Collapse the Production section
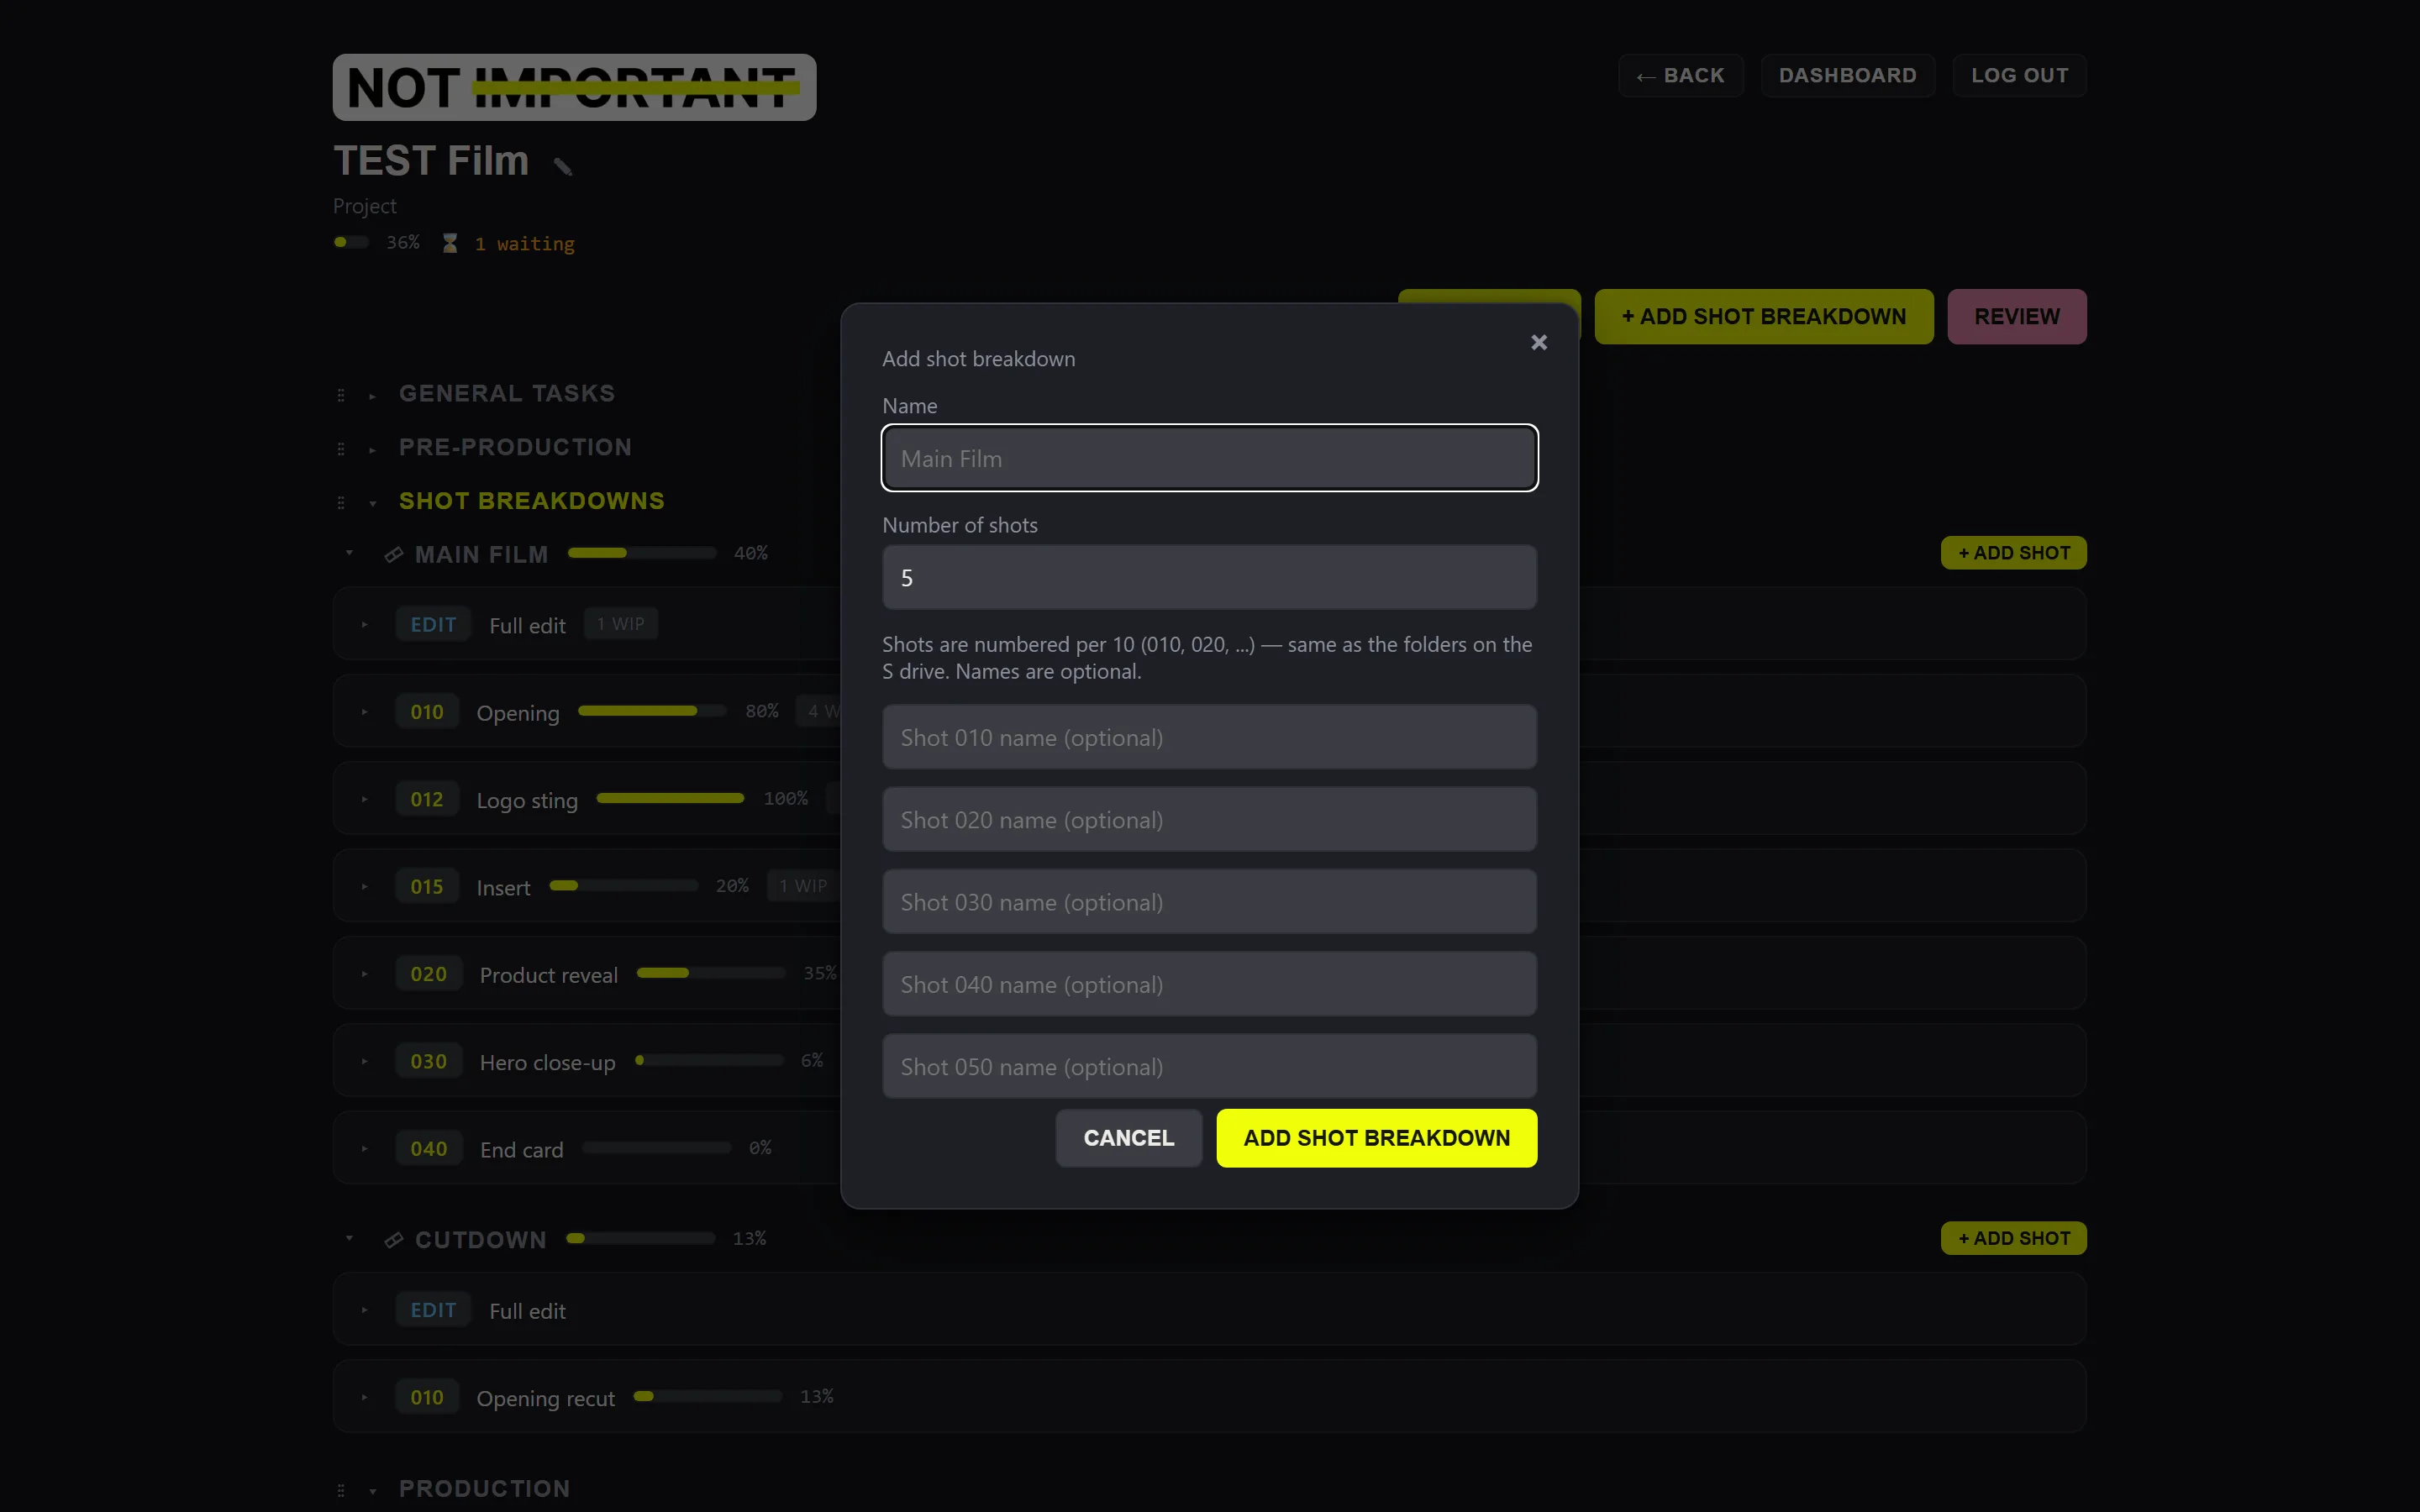Viewport: 2420px width, 1512px height. click(372, 1491)
